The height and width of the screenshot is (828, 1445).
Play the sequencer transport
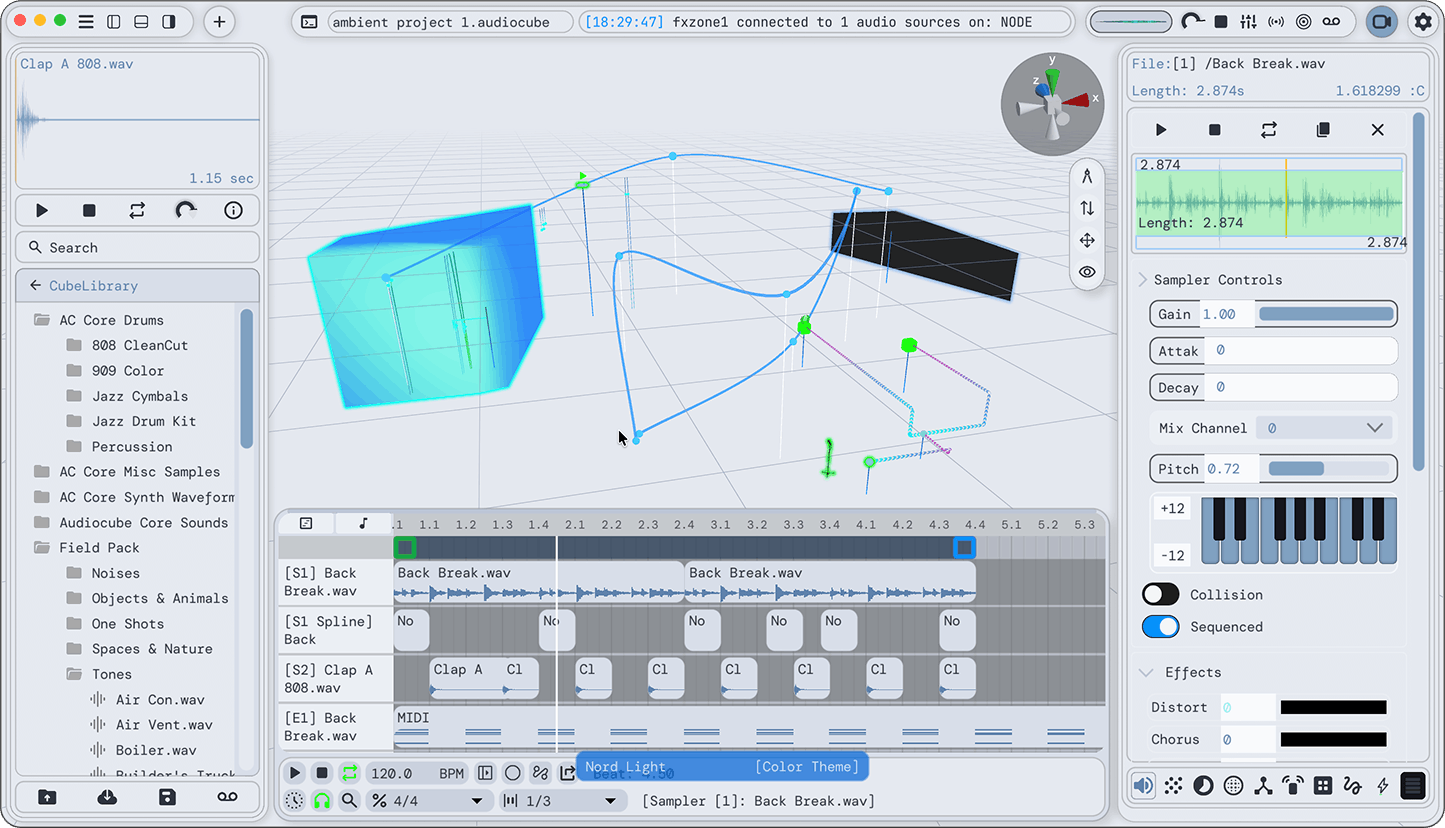point(295,773)
